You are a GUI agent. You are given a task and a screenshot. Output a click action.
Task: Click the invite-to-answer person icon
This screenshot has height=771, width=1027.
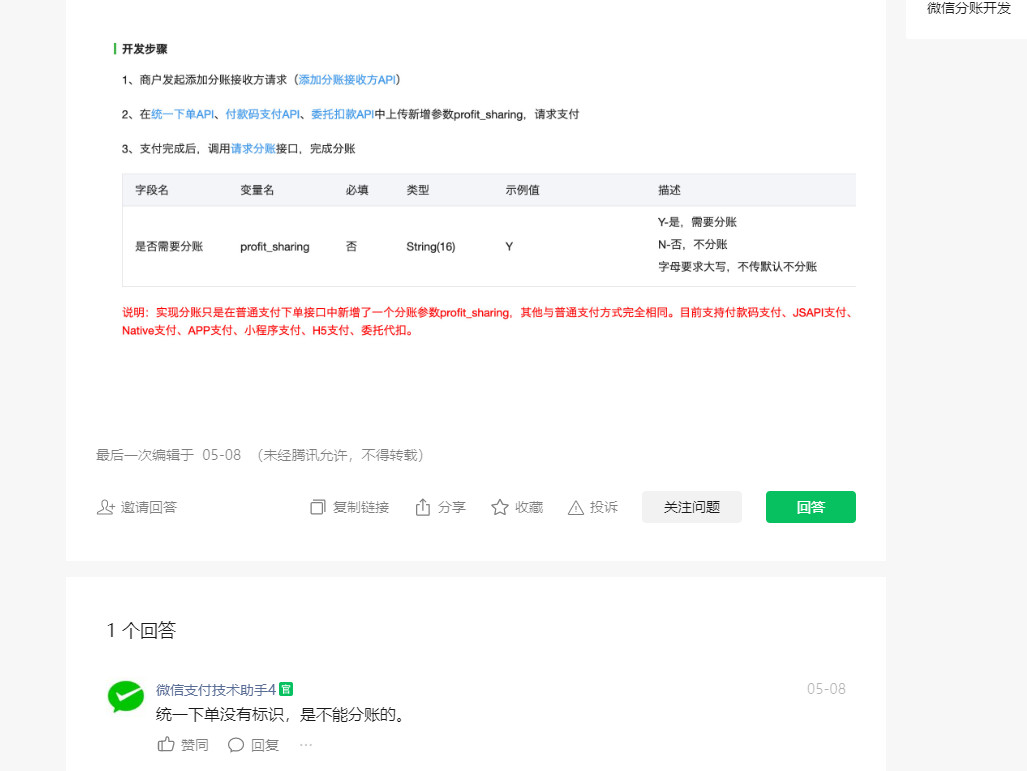pyautogui.click(x=105, y=507)
